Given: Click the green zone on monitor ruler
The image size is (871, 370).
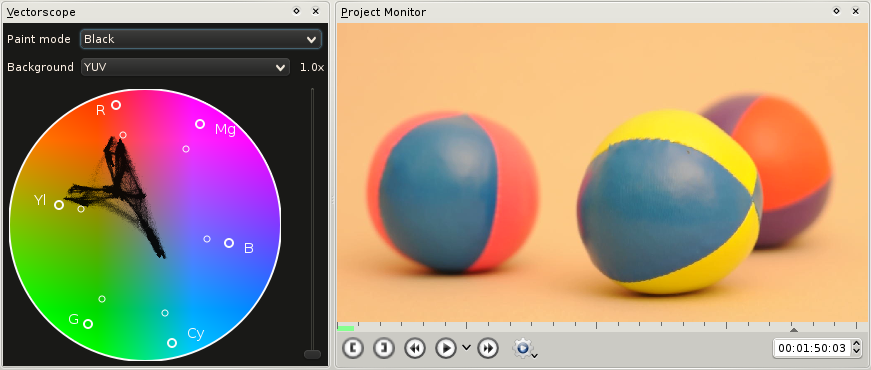Looking at the screenshot, I should 346,329.
